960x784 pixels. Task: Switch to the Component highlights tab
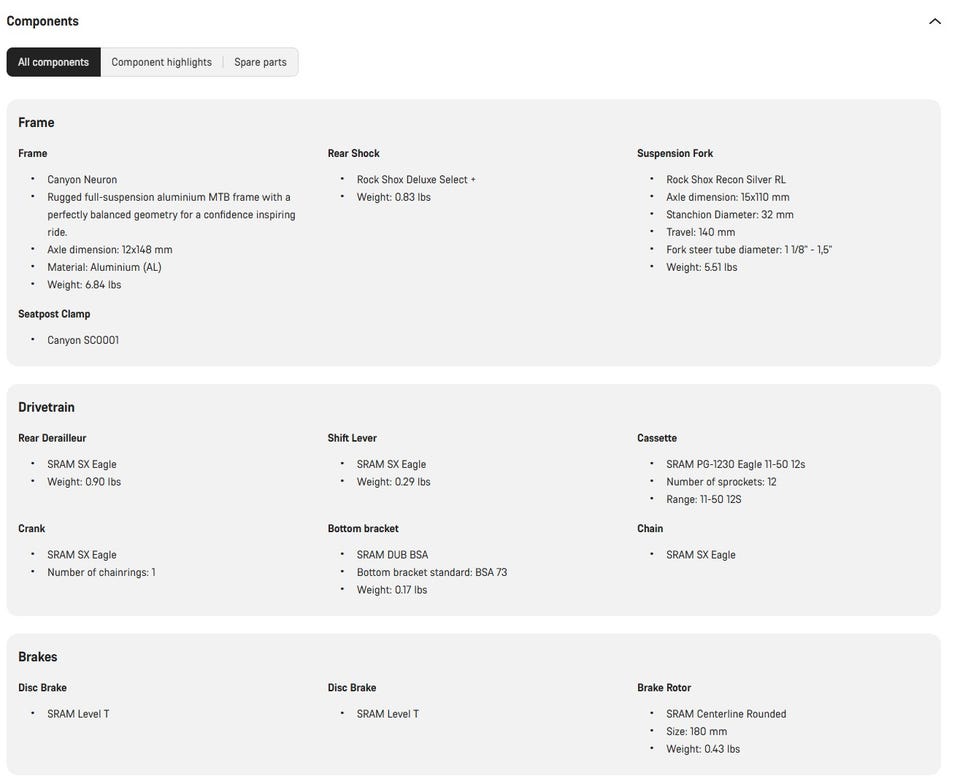coord(162,62)
